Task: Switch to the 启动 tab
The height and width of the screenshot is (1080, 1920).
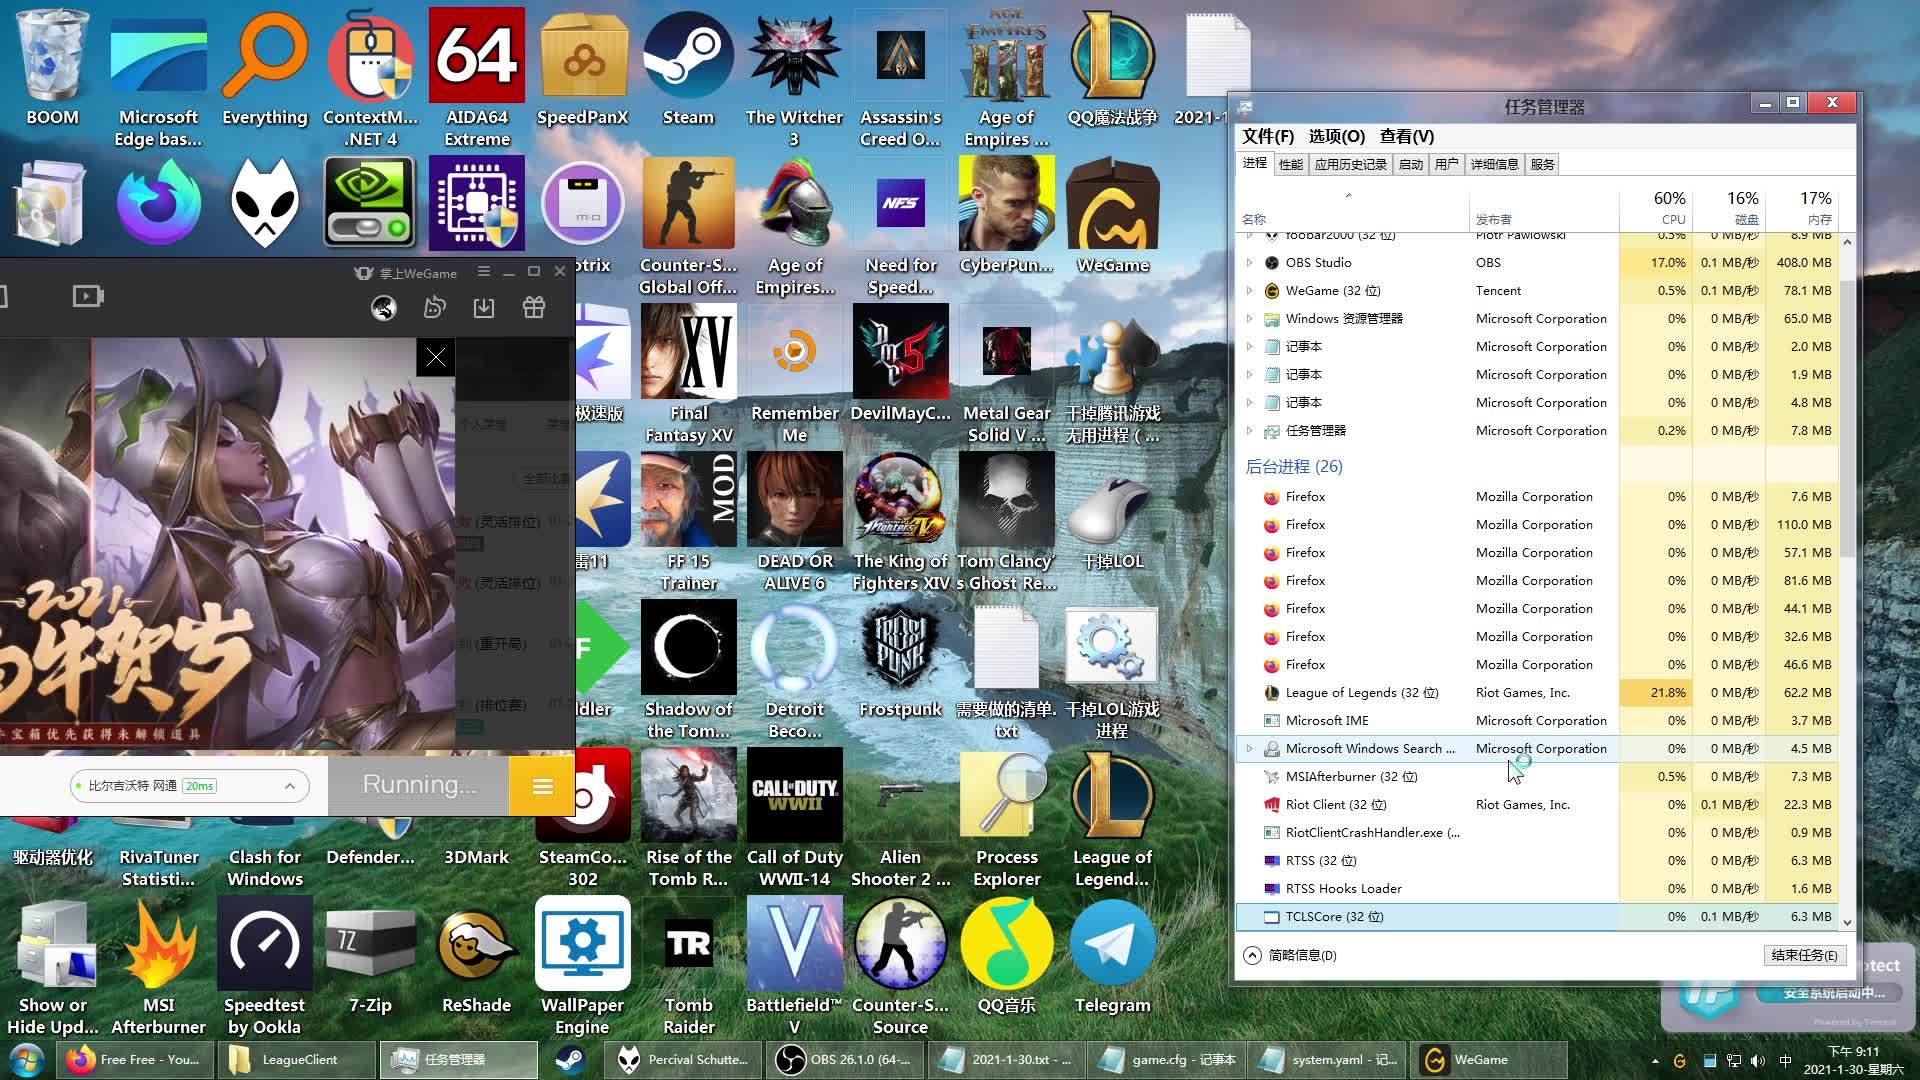Action: click(1411, 164)
